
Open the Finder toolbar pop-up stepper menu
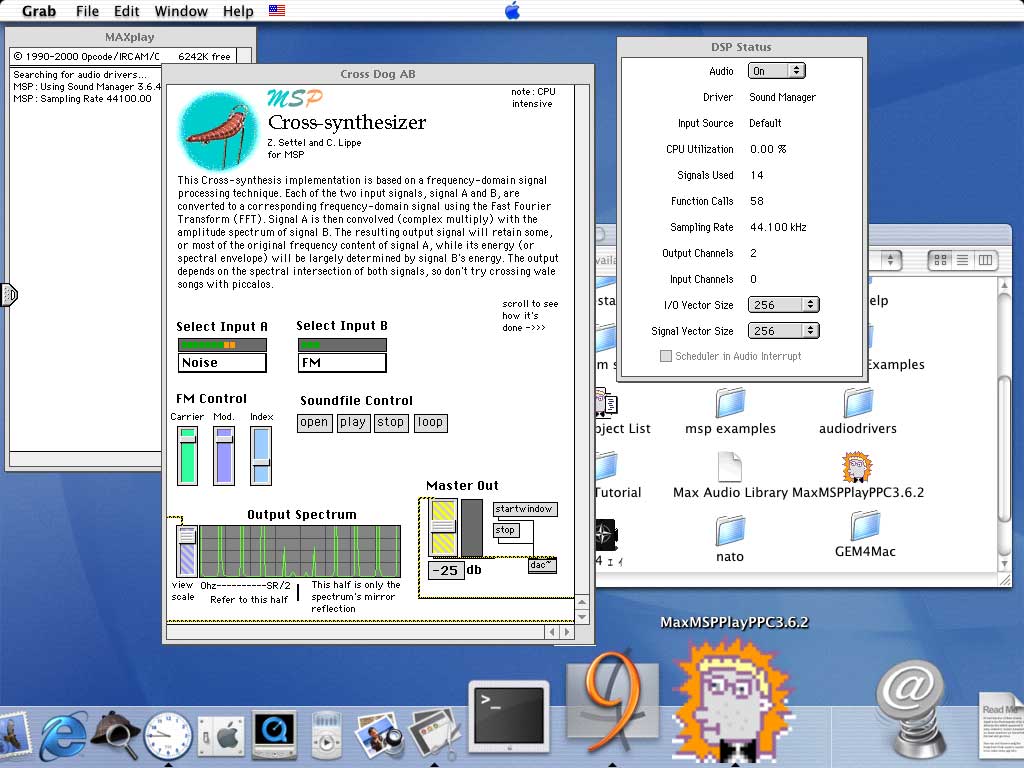point(889,260)
